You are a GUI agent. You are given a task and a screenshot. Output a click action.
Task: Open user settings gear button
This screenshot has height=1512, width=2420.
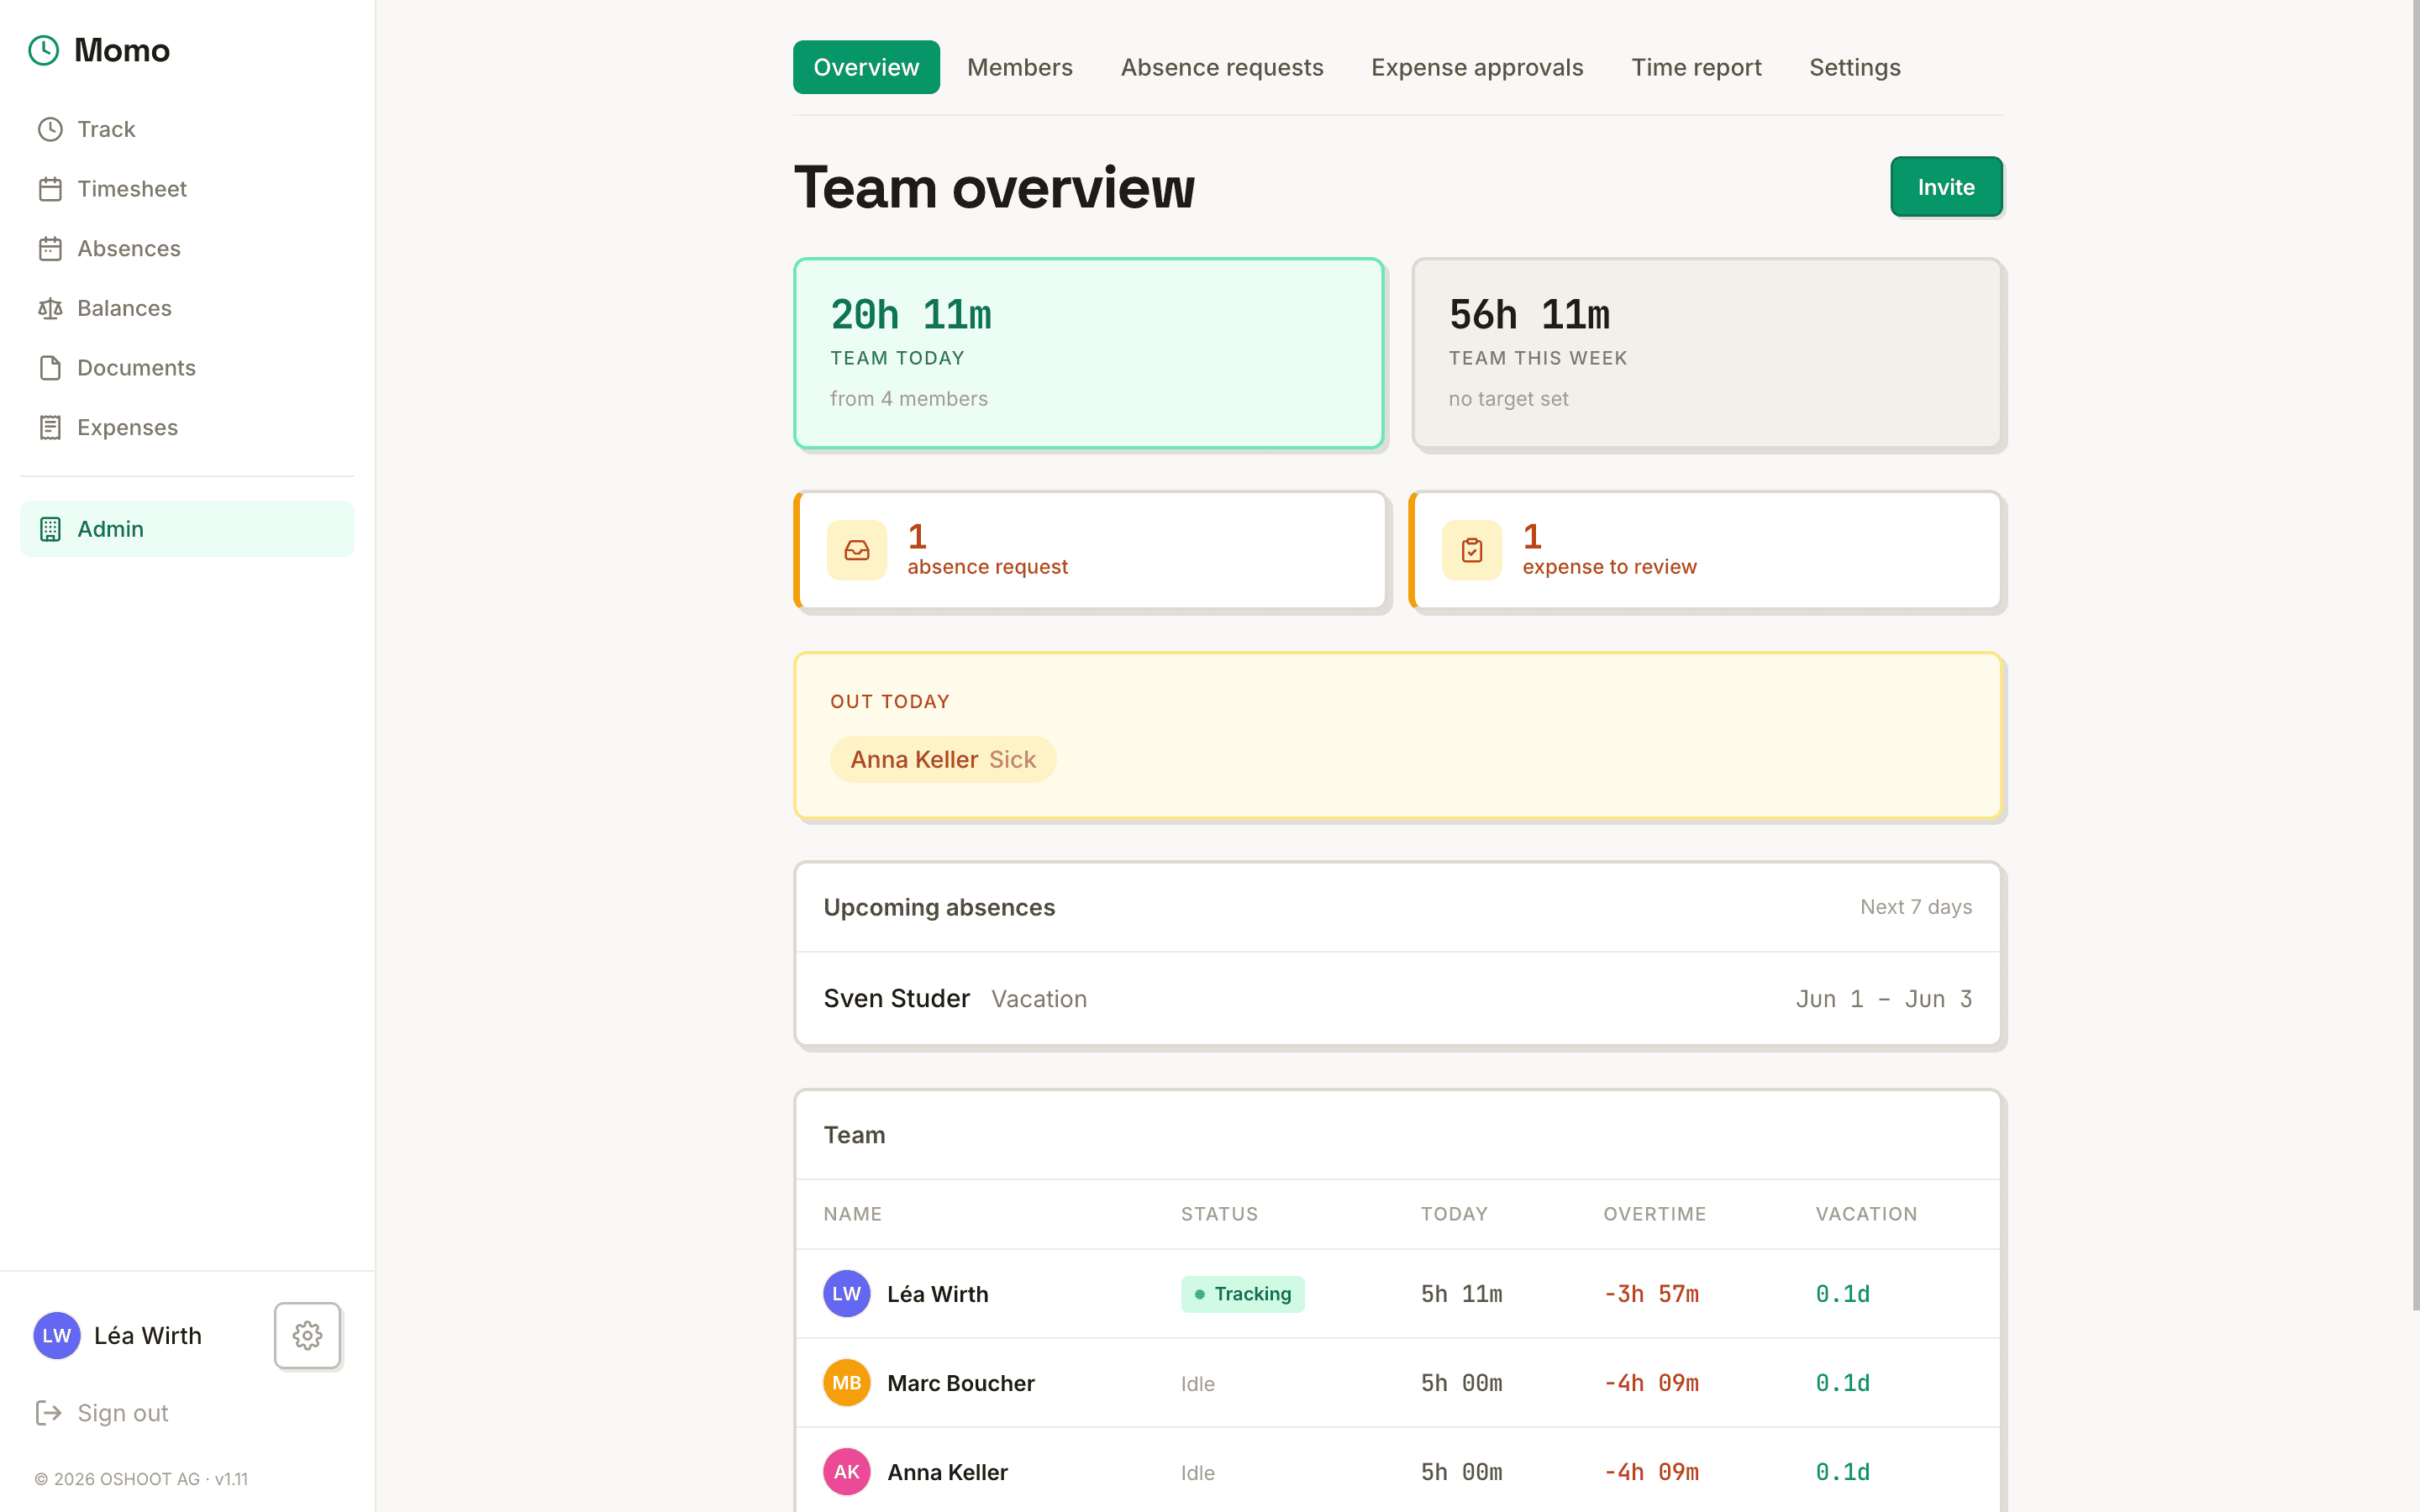tap(307, 1335)
